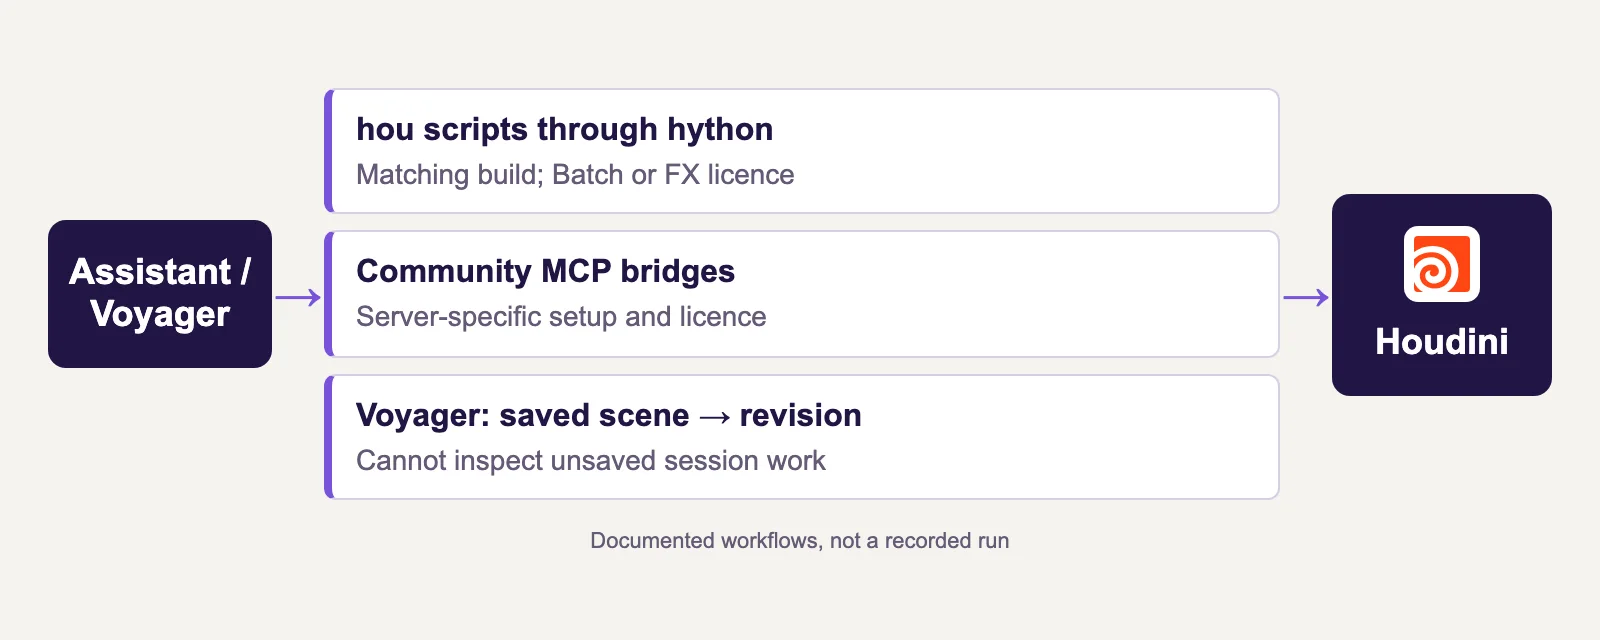Click the arrow pointing toward the Houdini box
The width and height of the screenshot is (1600, 640).
[x=1306, y=297]
